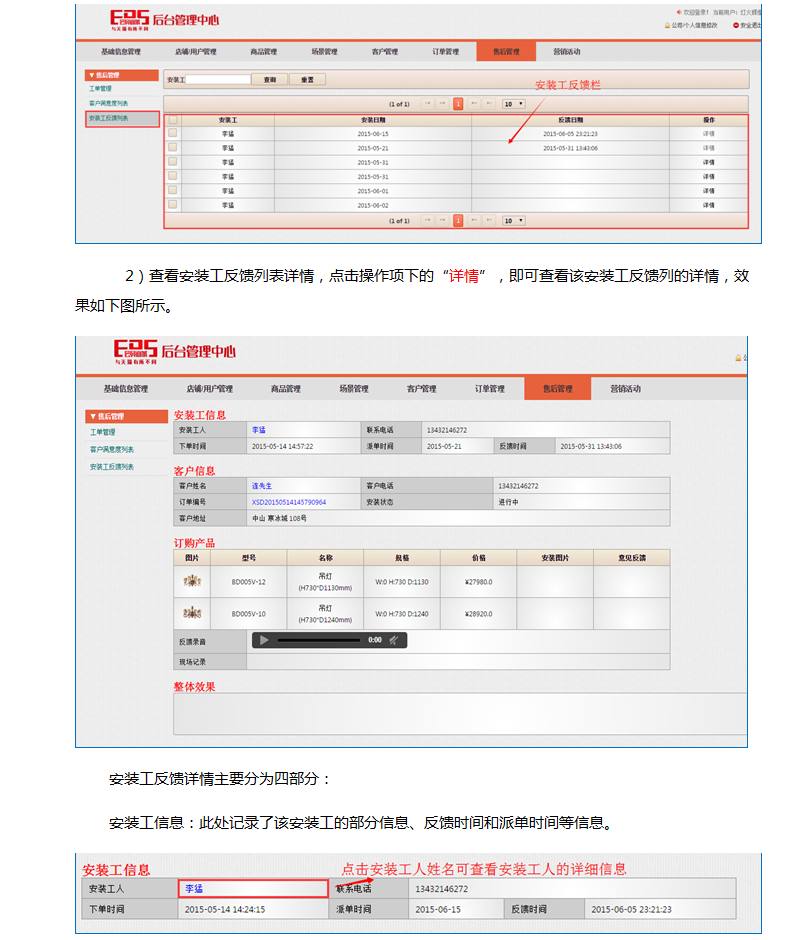This screenshot has height=940, width=800.
Task: Open 详情 for the 2015-06-15 install row
Action: click(709, 134)
